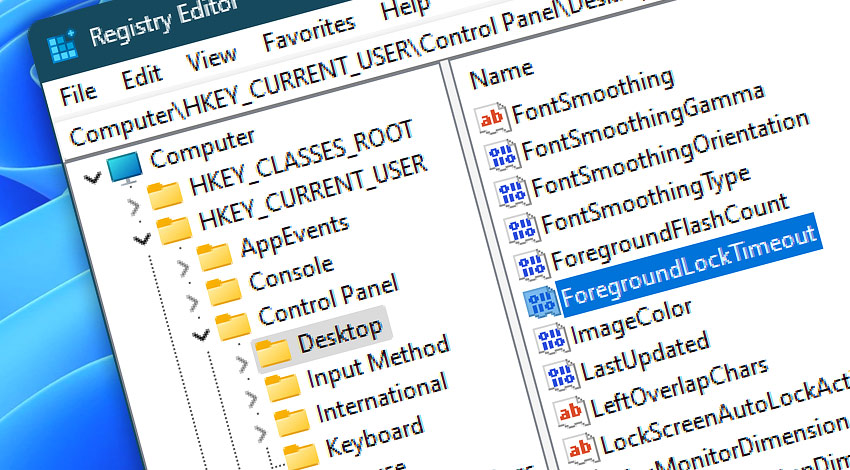Image resolution: width=850 pixels, height=470 pixels.
Task: Select the International key label
Action: (x=382, y=397)
